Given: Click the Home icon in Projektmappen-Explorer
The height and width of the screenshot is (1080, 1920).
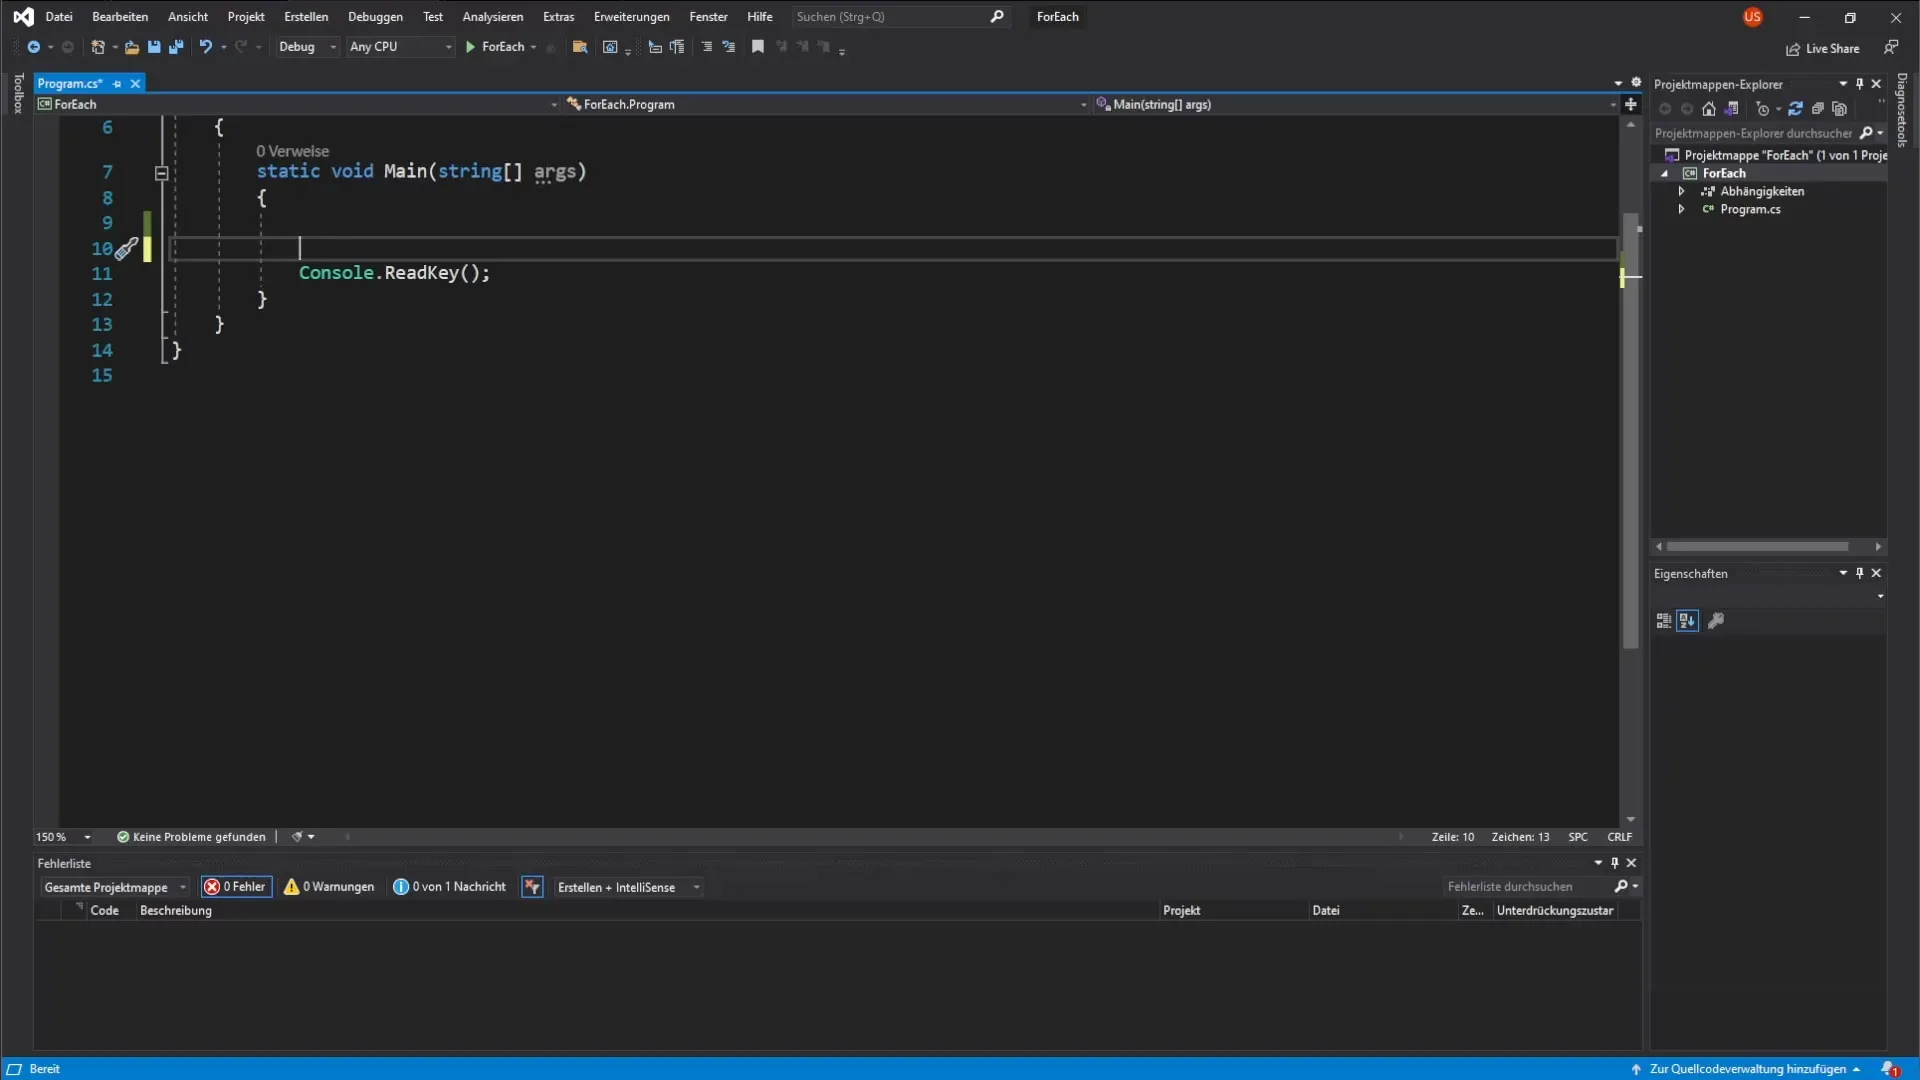Looking at the screenshot, I should 1709,109.
